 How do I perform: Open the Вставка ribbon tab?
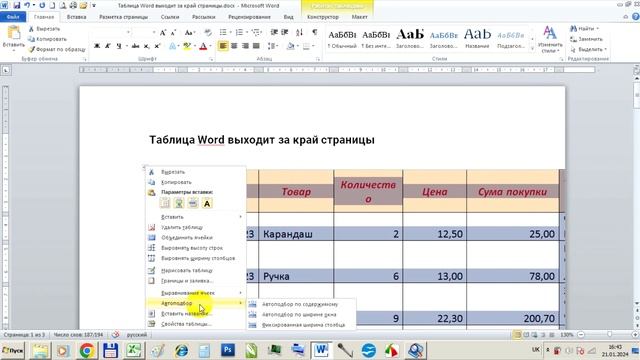coord(76,17)
